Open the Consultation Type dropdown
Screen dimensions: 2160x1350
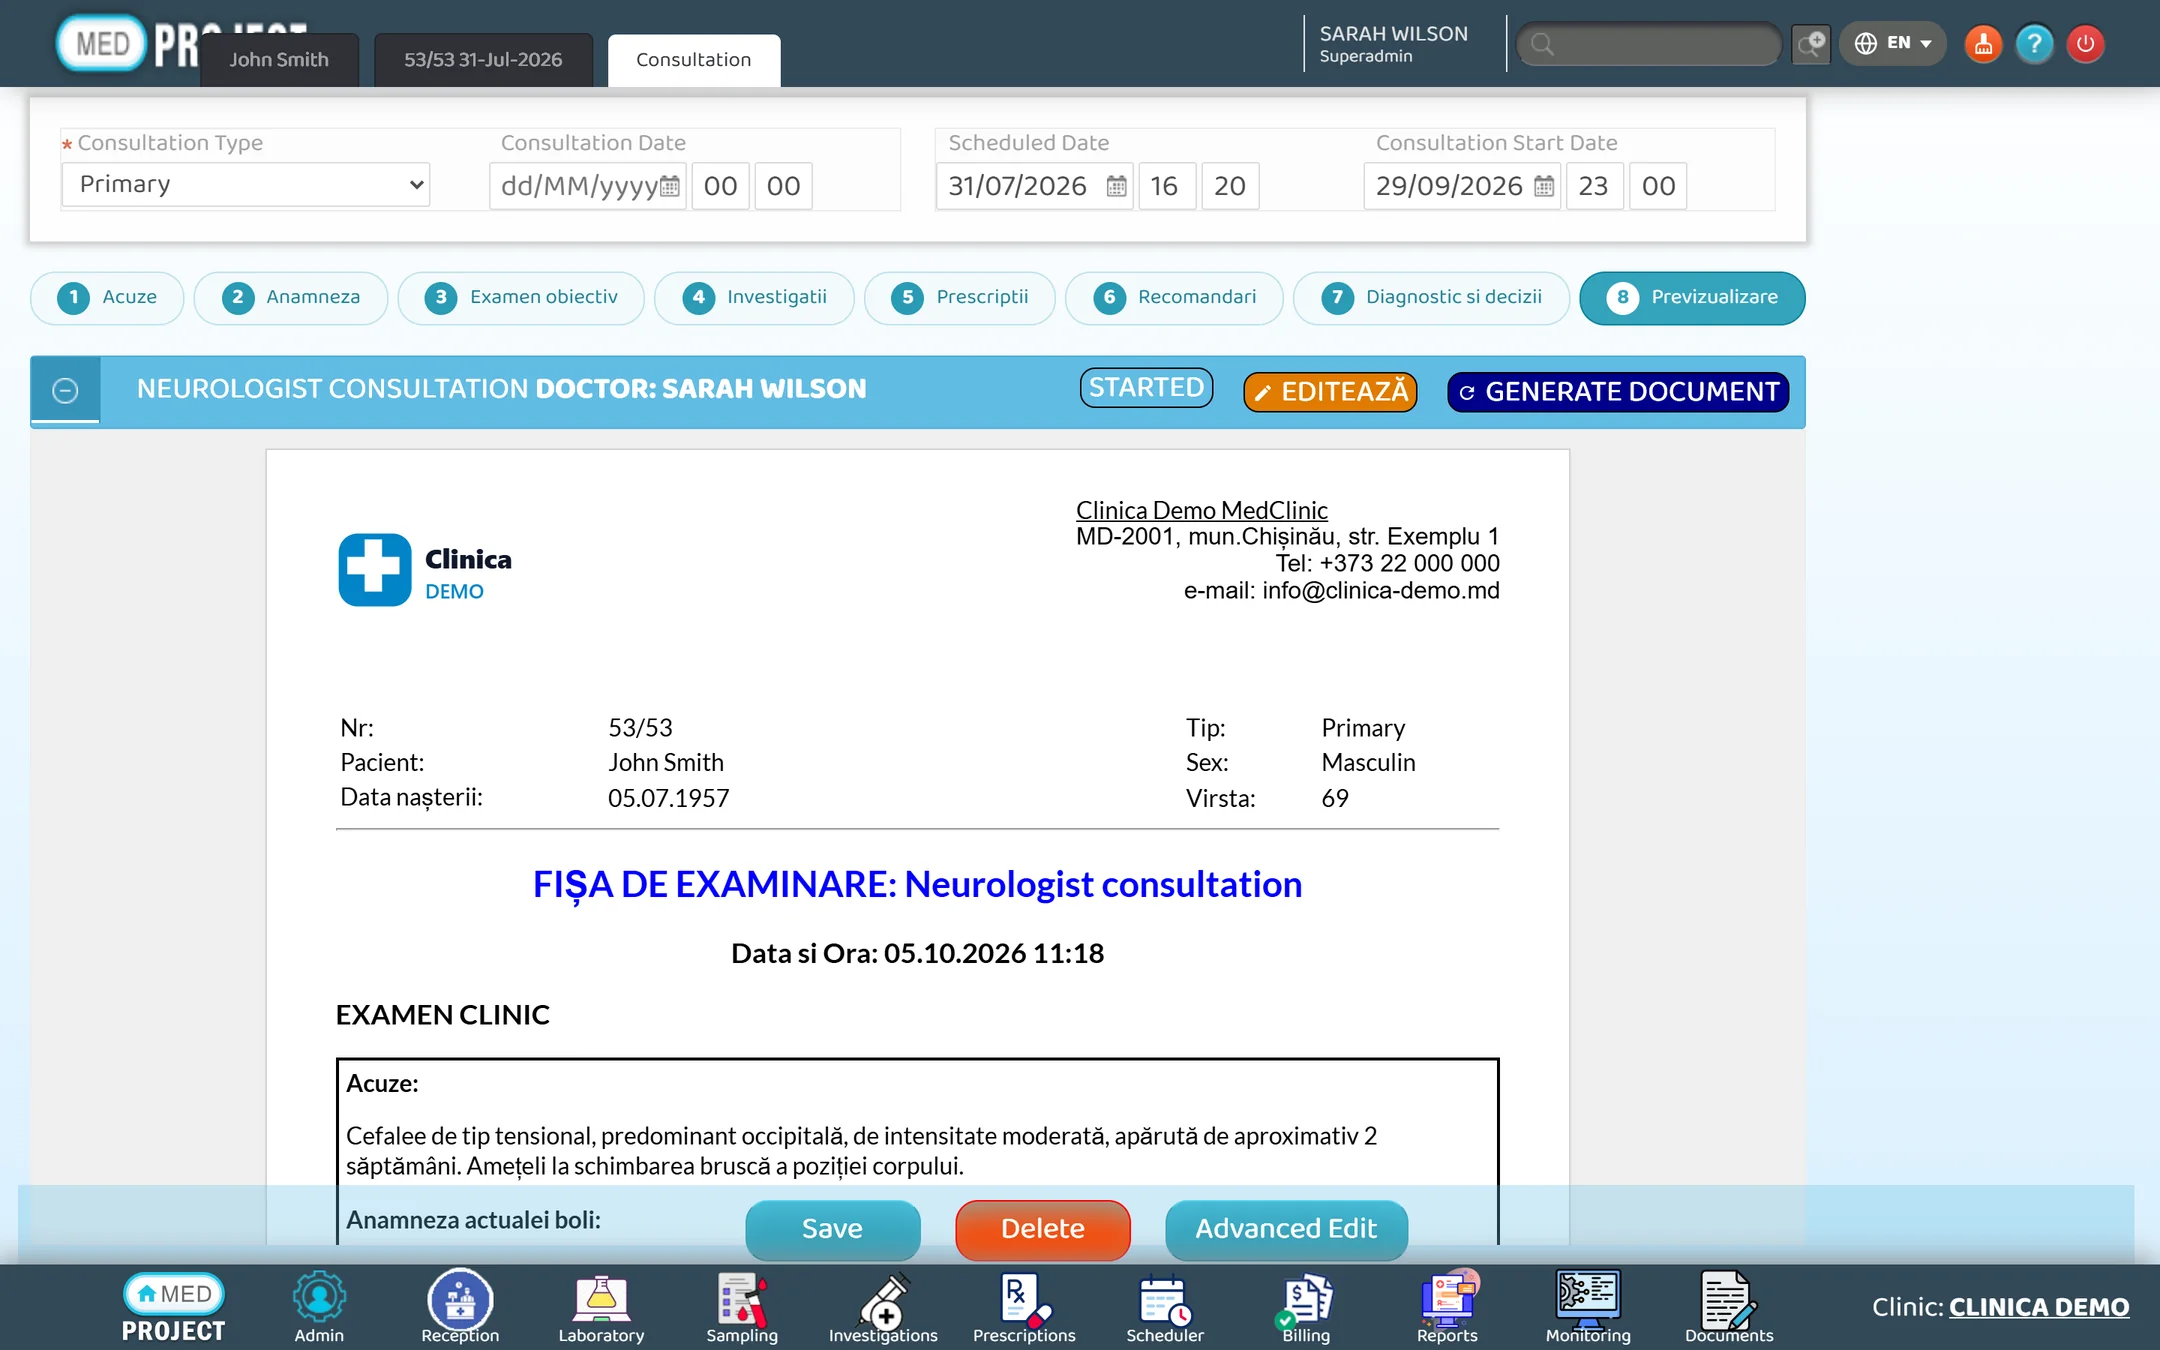click(x=246, y=185)
